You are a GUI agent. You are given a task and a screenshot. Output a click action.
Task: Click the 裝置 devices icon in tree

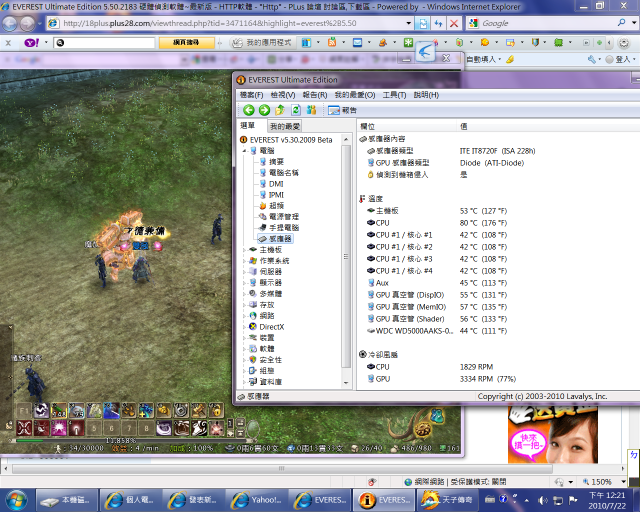point(253,338)
